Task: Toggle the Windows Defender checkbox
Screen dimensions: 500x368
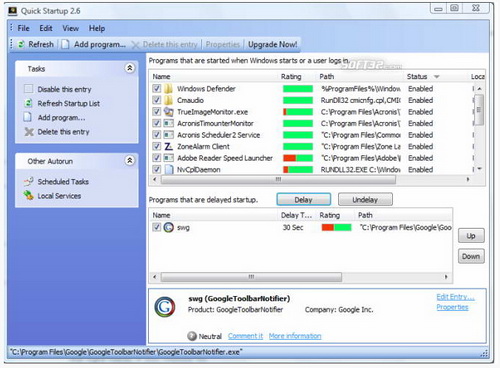Action: (x=157, y=89)
